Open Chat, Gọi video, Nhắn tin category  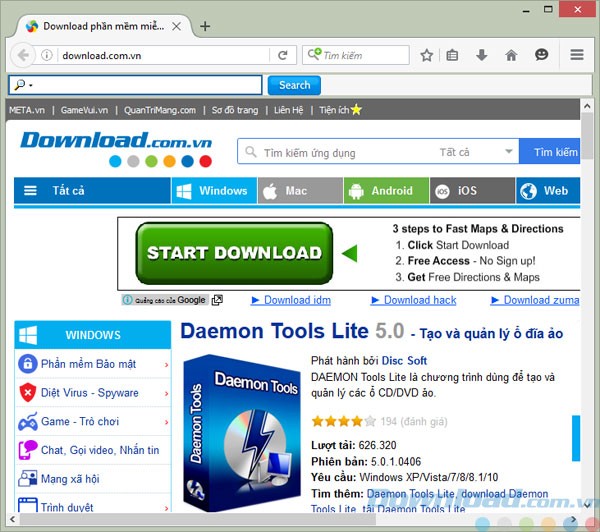tap(100, 450)
